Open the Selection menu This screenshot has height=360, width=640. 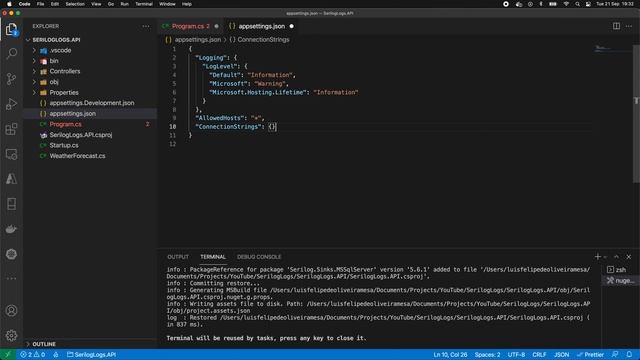pos(75,4)
